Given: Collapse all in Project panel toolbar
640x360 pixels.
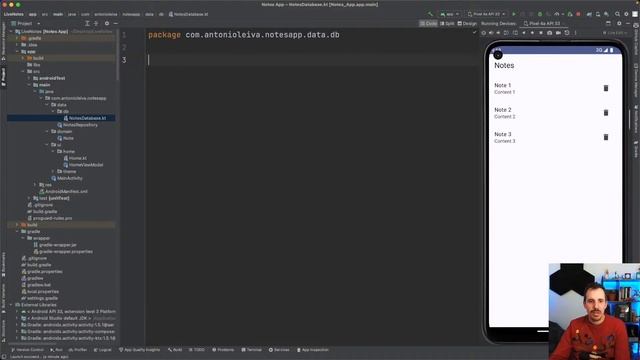Looking at the screenshot, I should tap(96, 23).
